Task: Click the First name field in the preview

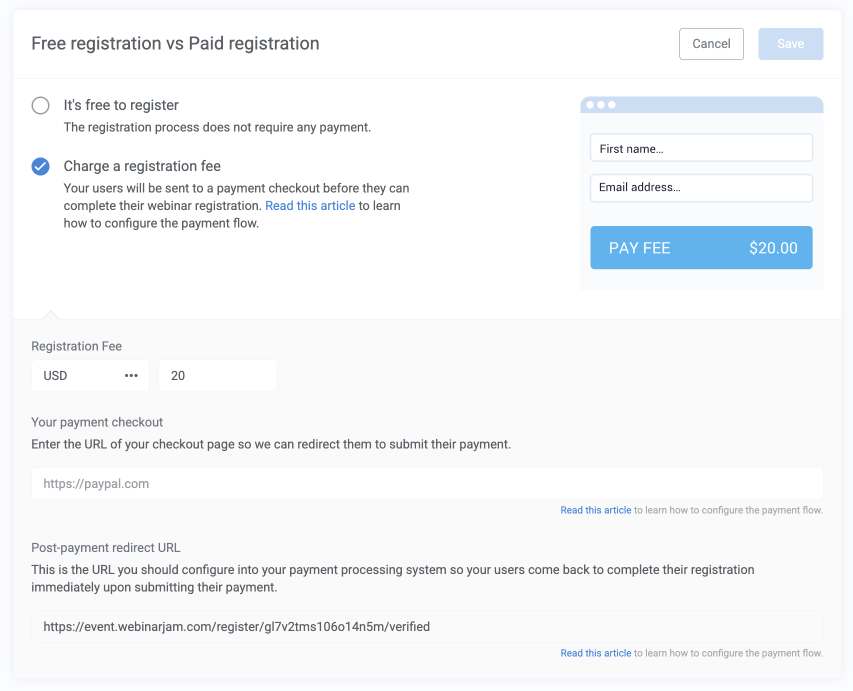Action: click(700, 147)
